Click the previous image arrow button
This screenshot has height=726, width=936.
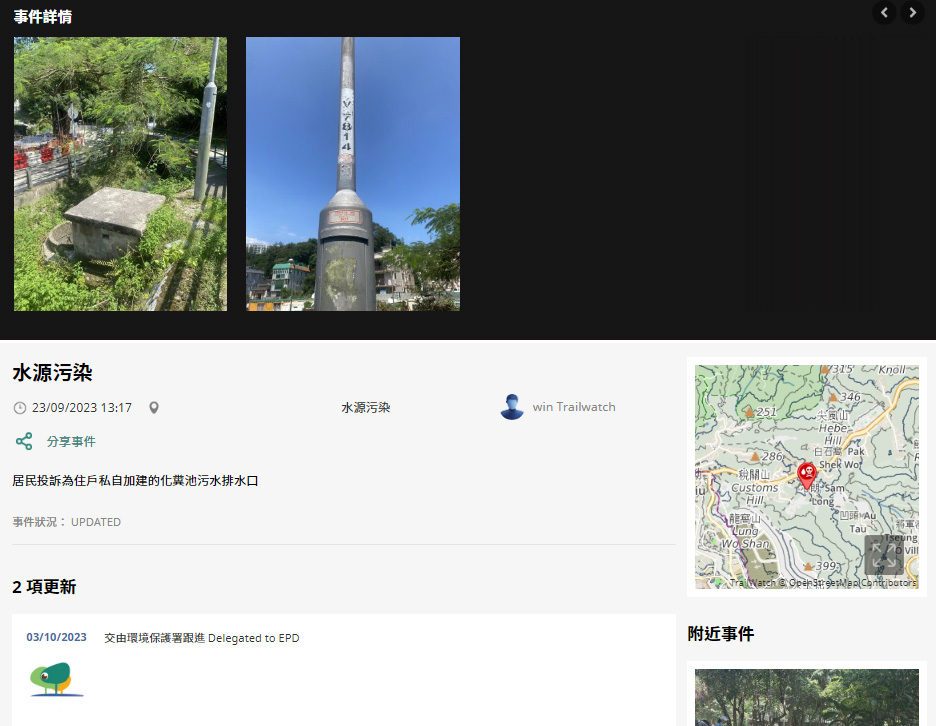884,12
